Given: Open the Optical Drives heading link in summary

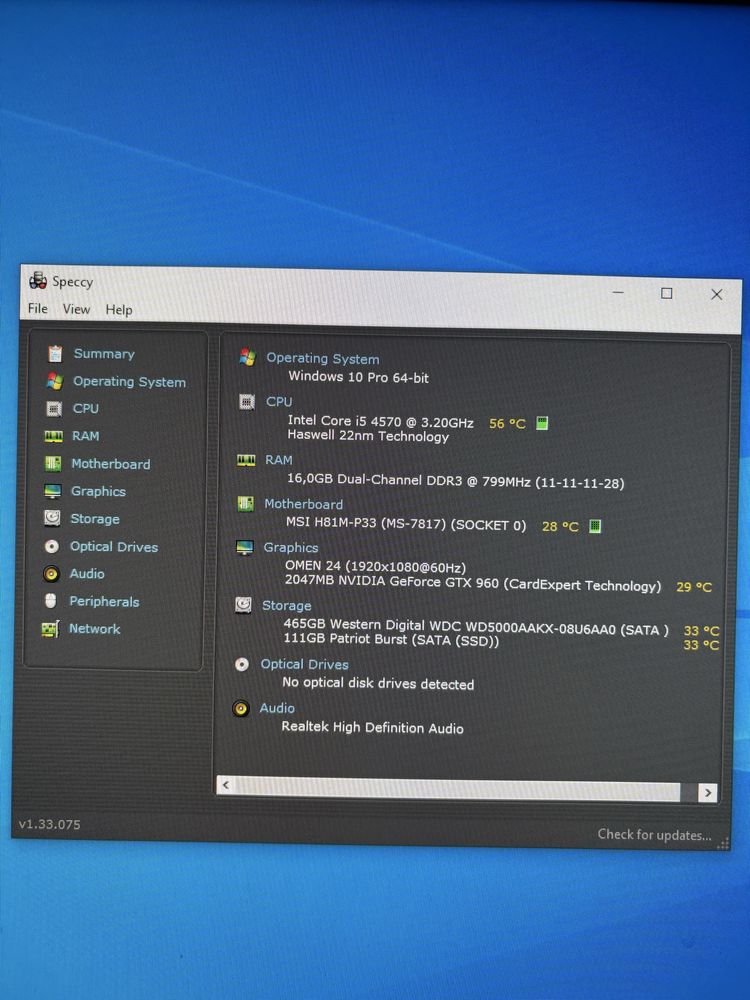Looking at the screenshot, I should pos(304,664).
